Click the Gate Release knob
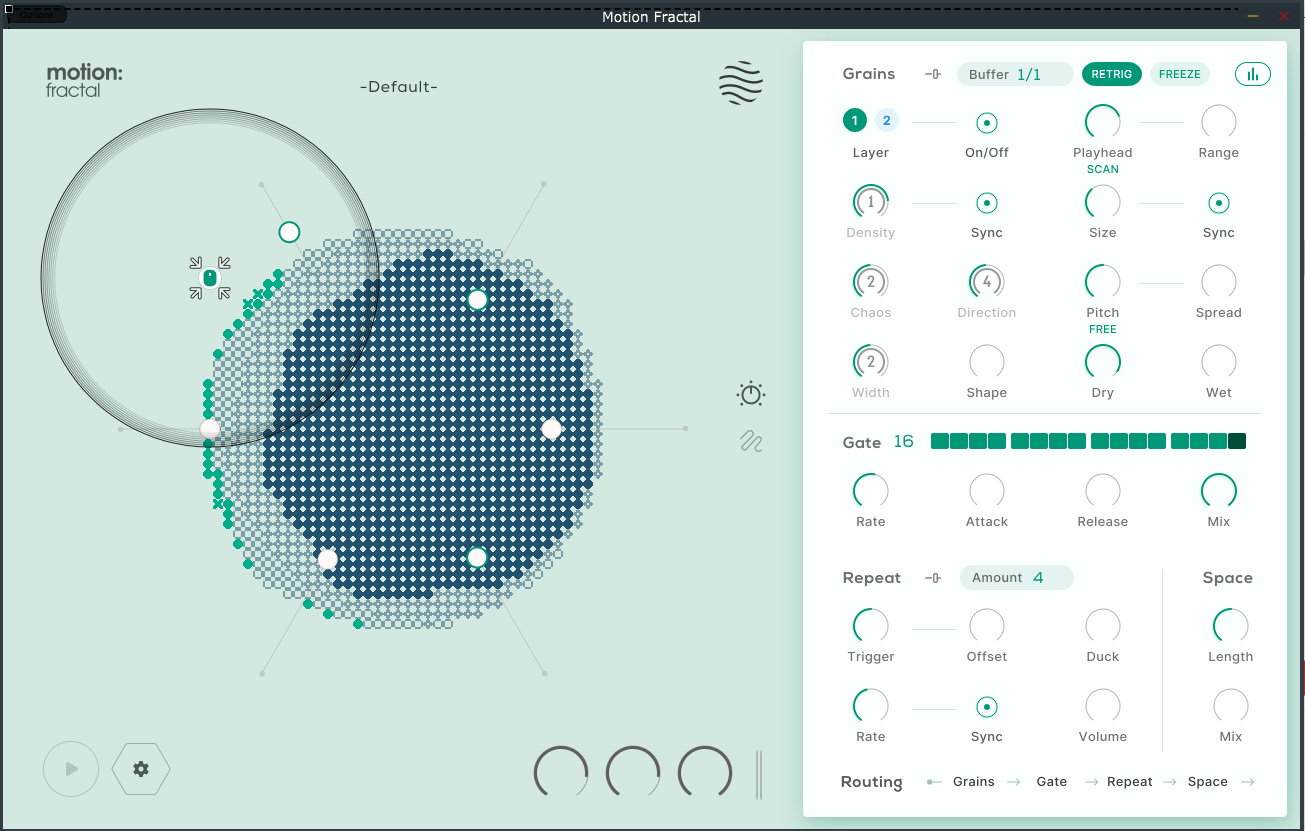Screen dimensions: 1305x831 click(1103, 491)
